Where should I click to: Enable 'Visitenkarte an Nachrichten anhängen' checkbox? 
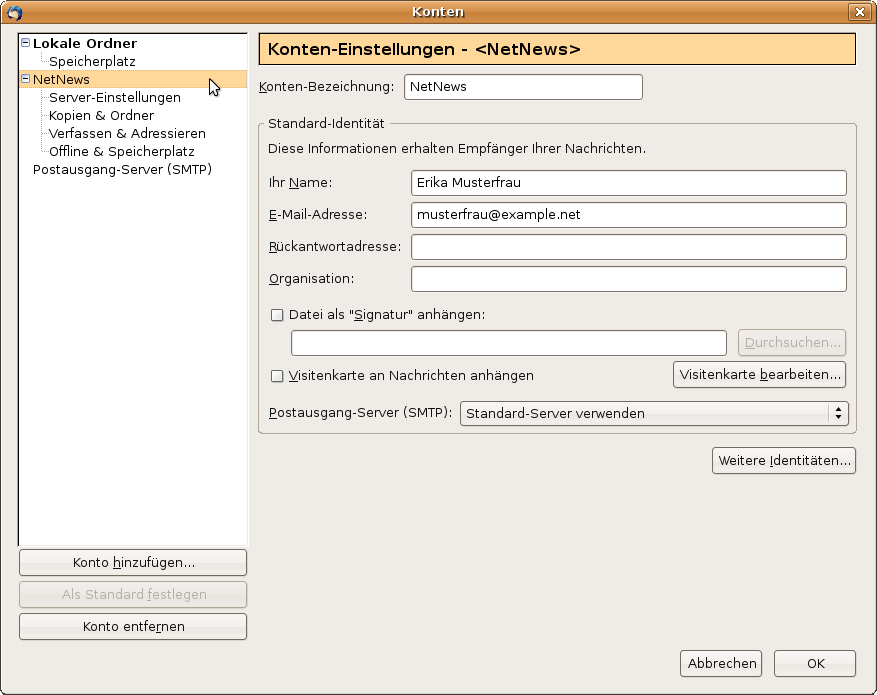click(276, 375)
